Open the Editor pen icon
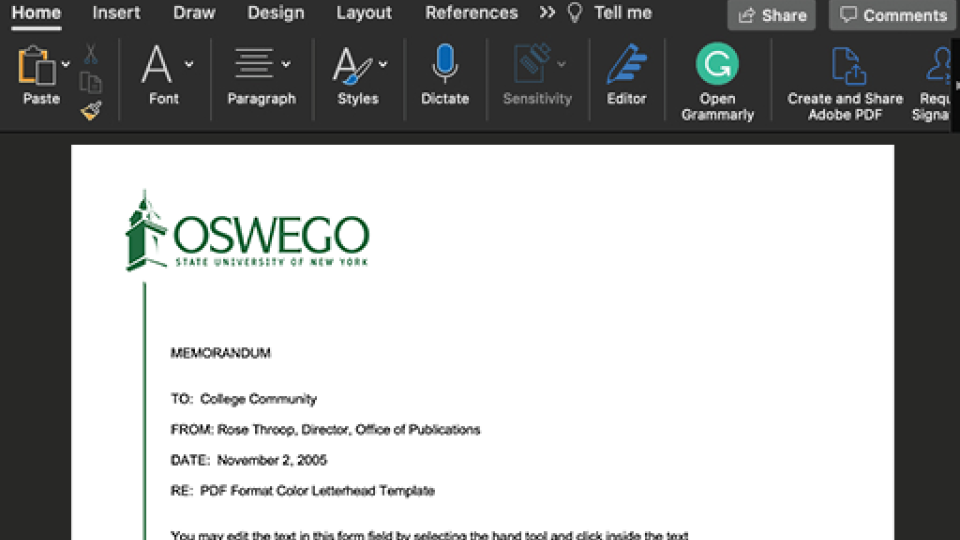Viewport: 960px width, 540px height. click(626, 64)
